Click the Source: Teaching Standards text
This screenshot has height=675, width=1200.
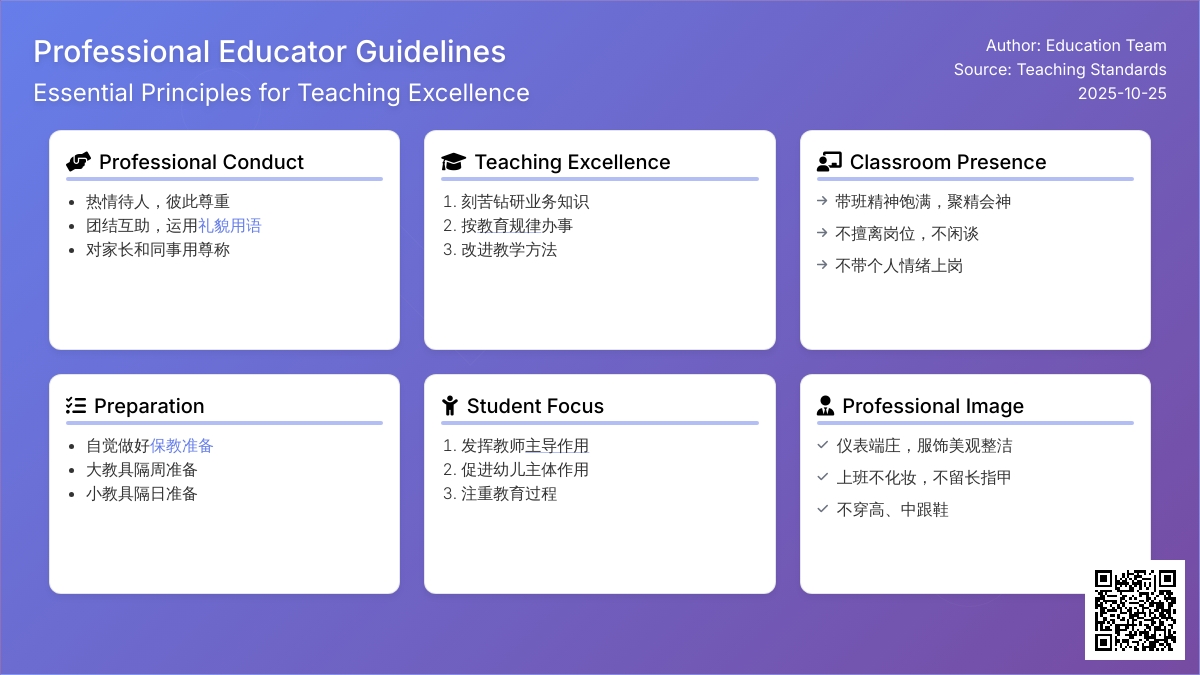click(1060, 69)
